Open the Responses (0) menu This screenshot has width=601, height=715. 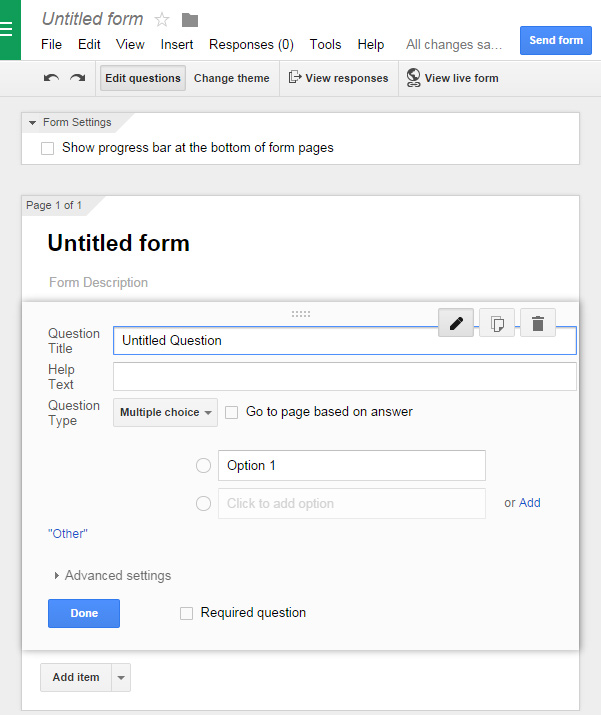point(251,45)
